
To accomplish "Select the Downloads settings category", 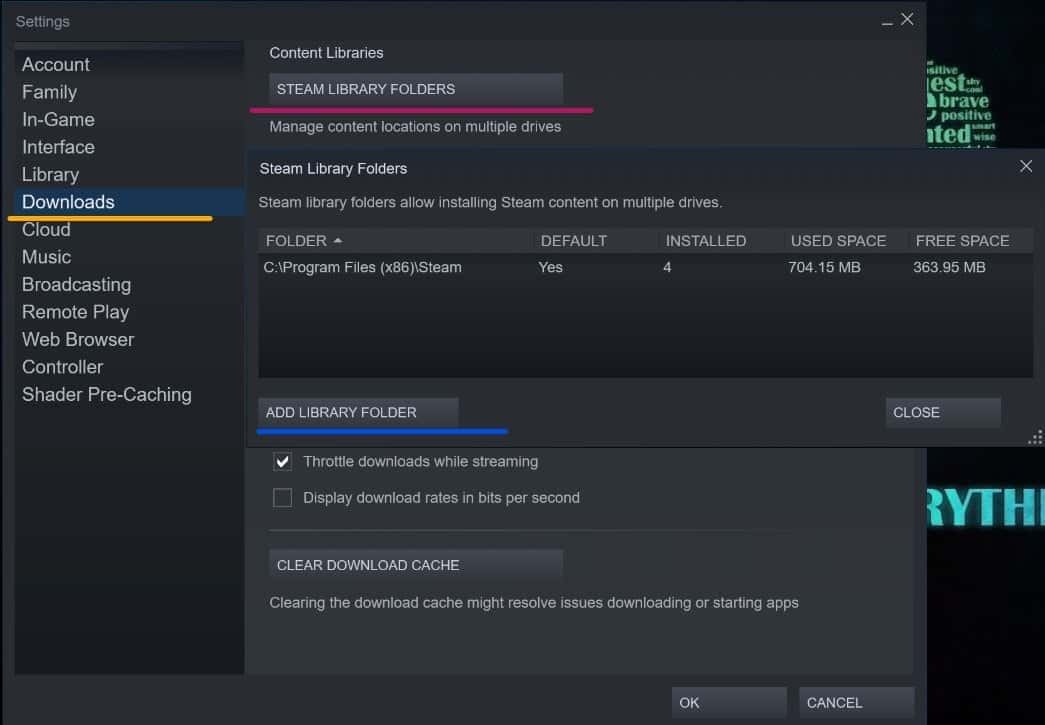I will pos(68,202).
